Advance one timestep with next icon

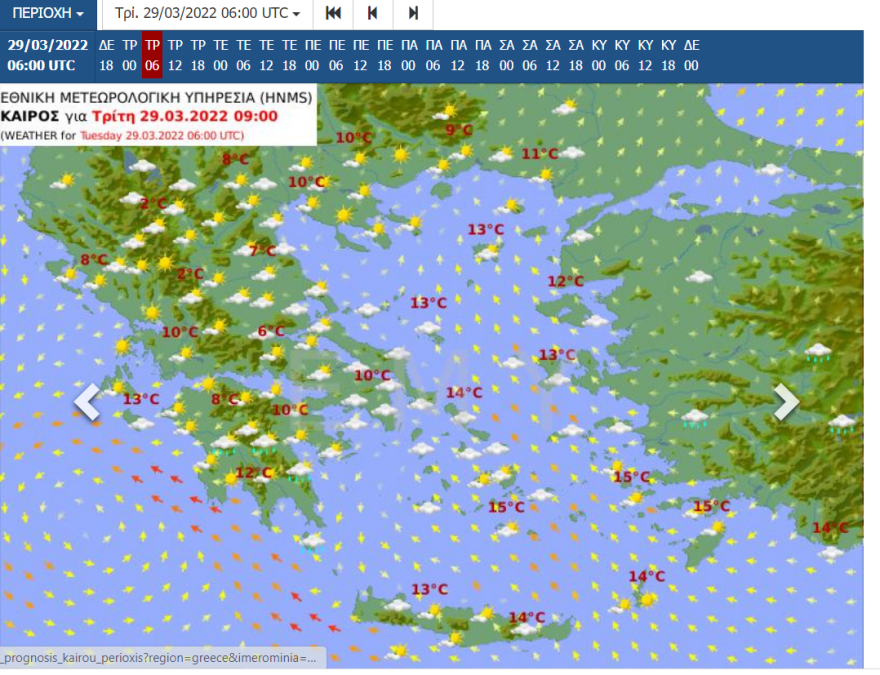point(412,14)
